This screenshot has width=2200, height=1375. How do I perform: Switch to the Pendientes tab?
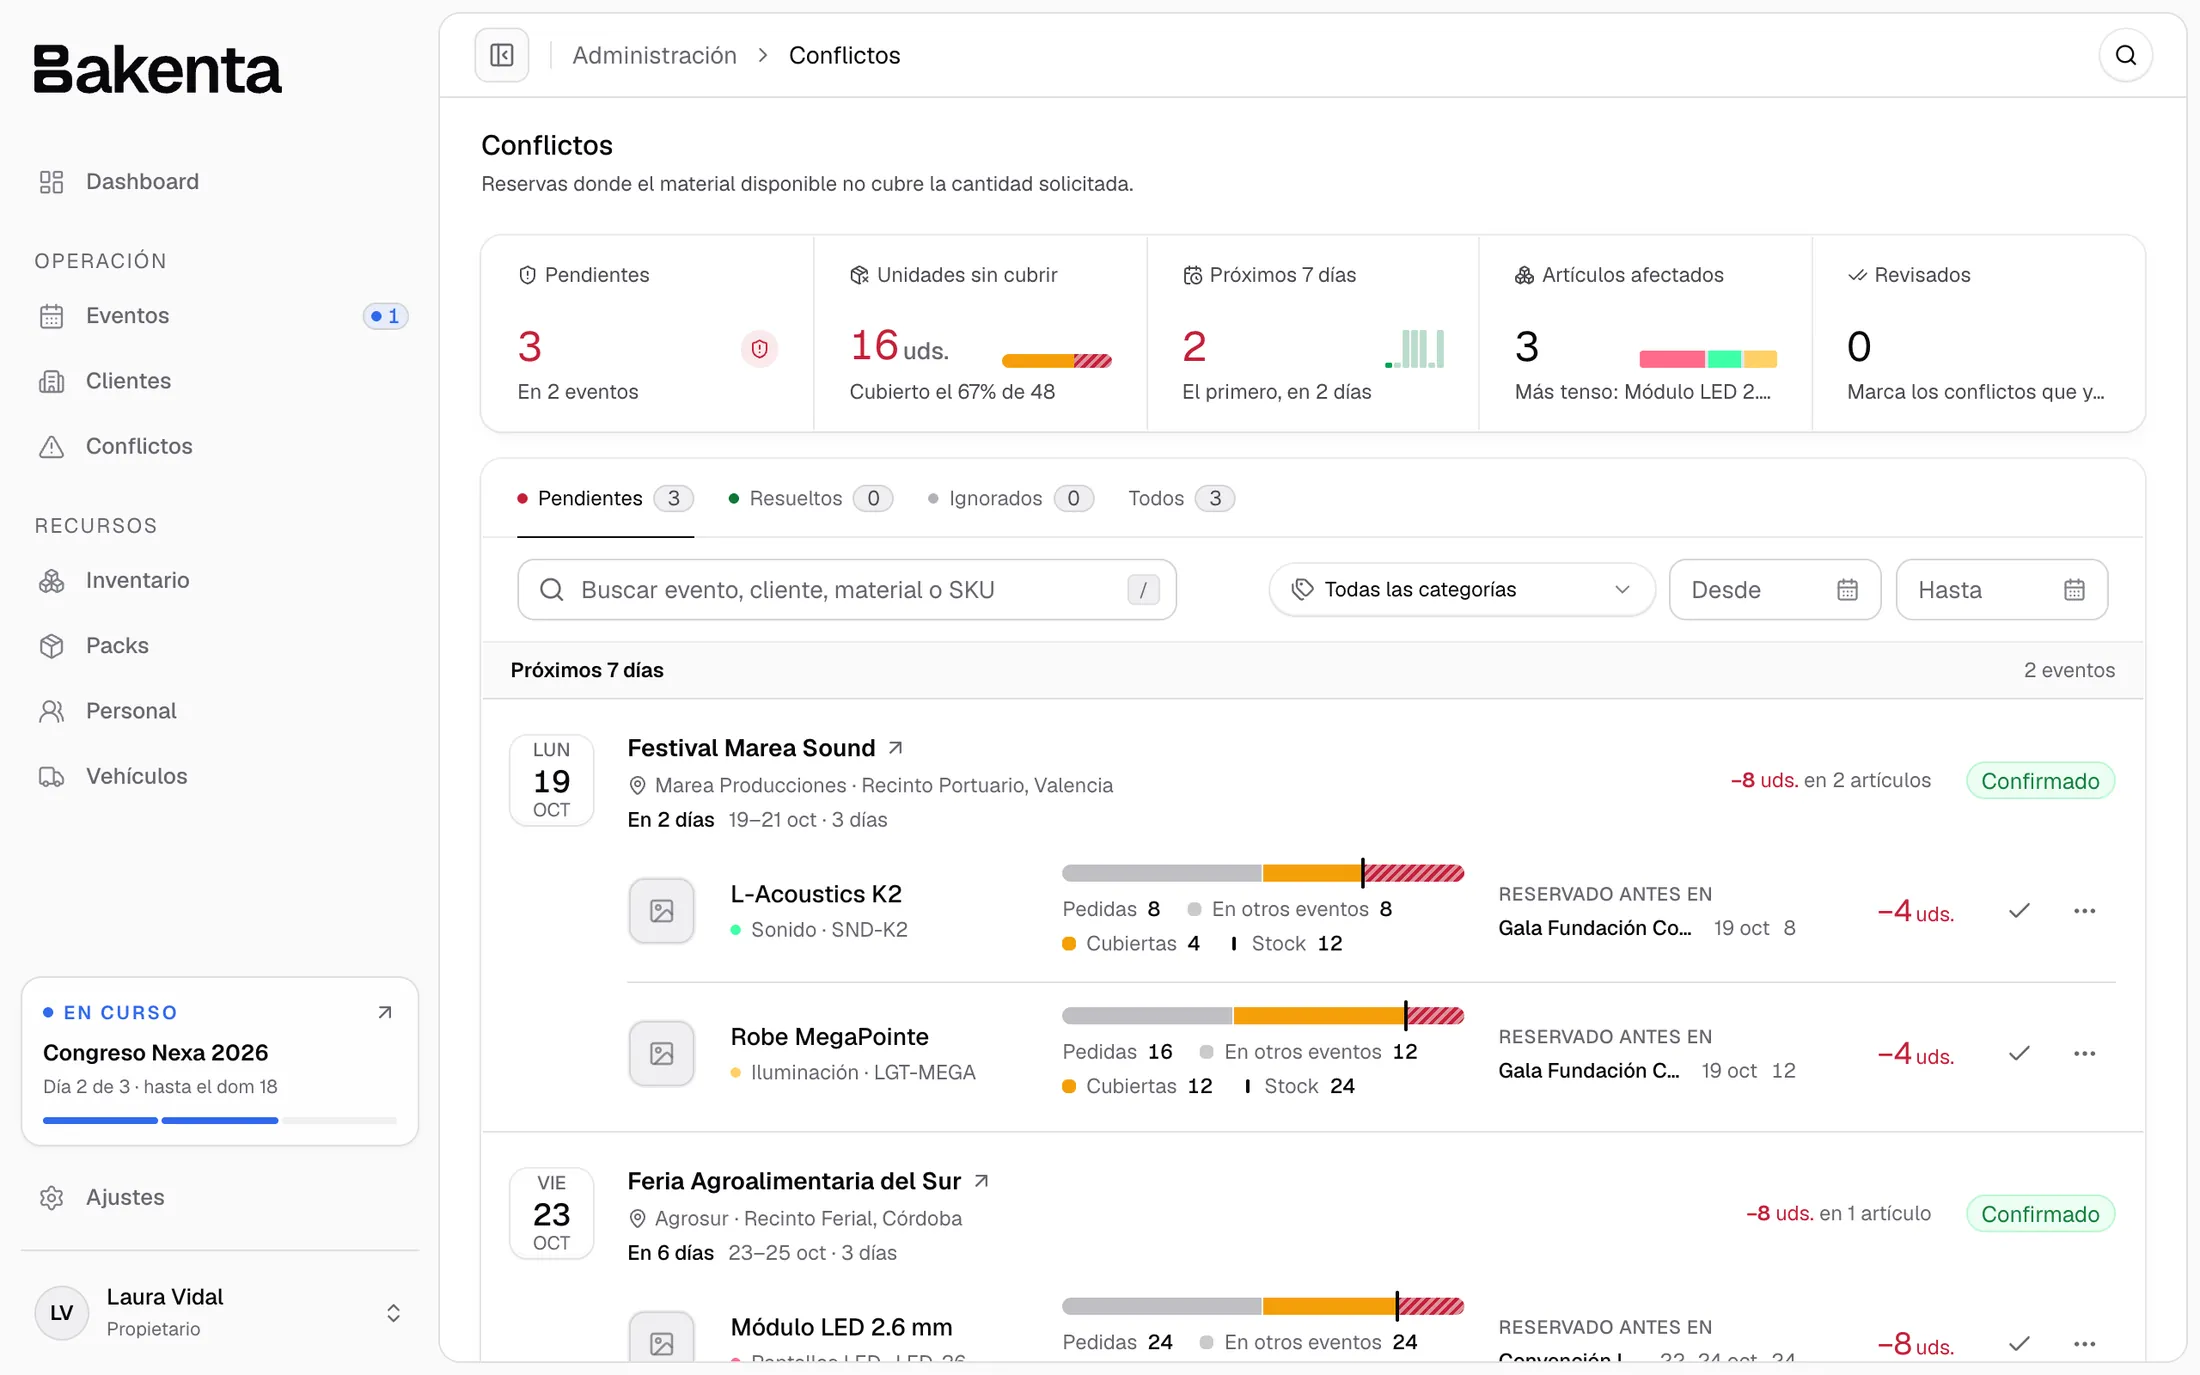tap(605, 498)
